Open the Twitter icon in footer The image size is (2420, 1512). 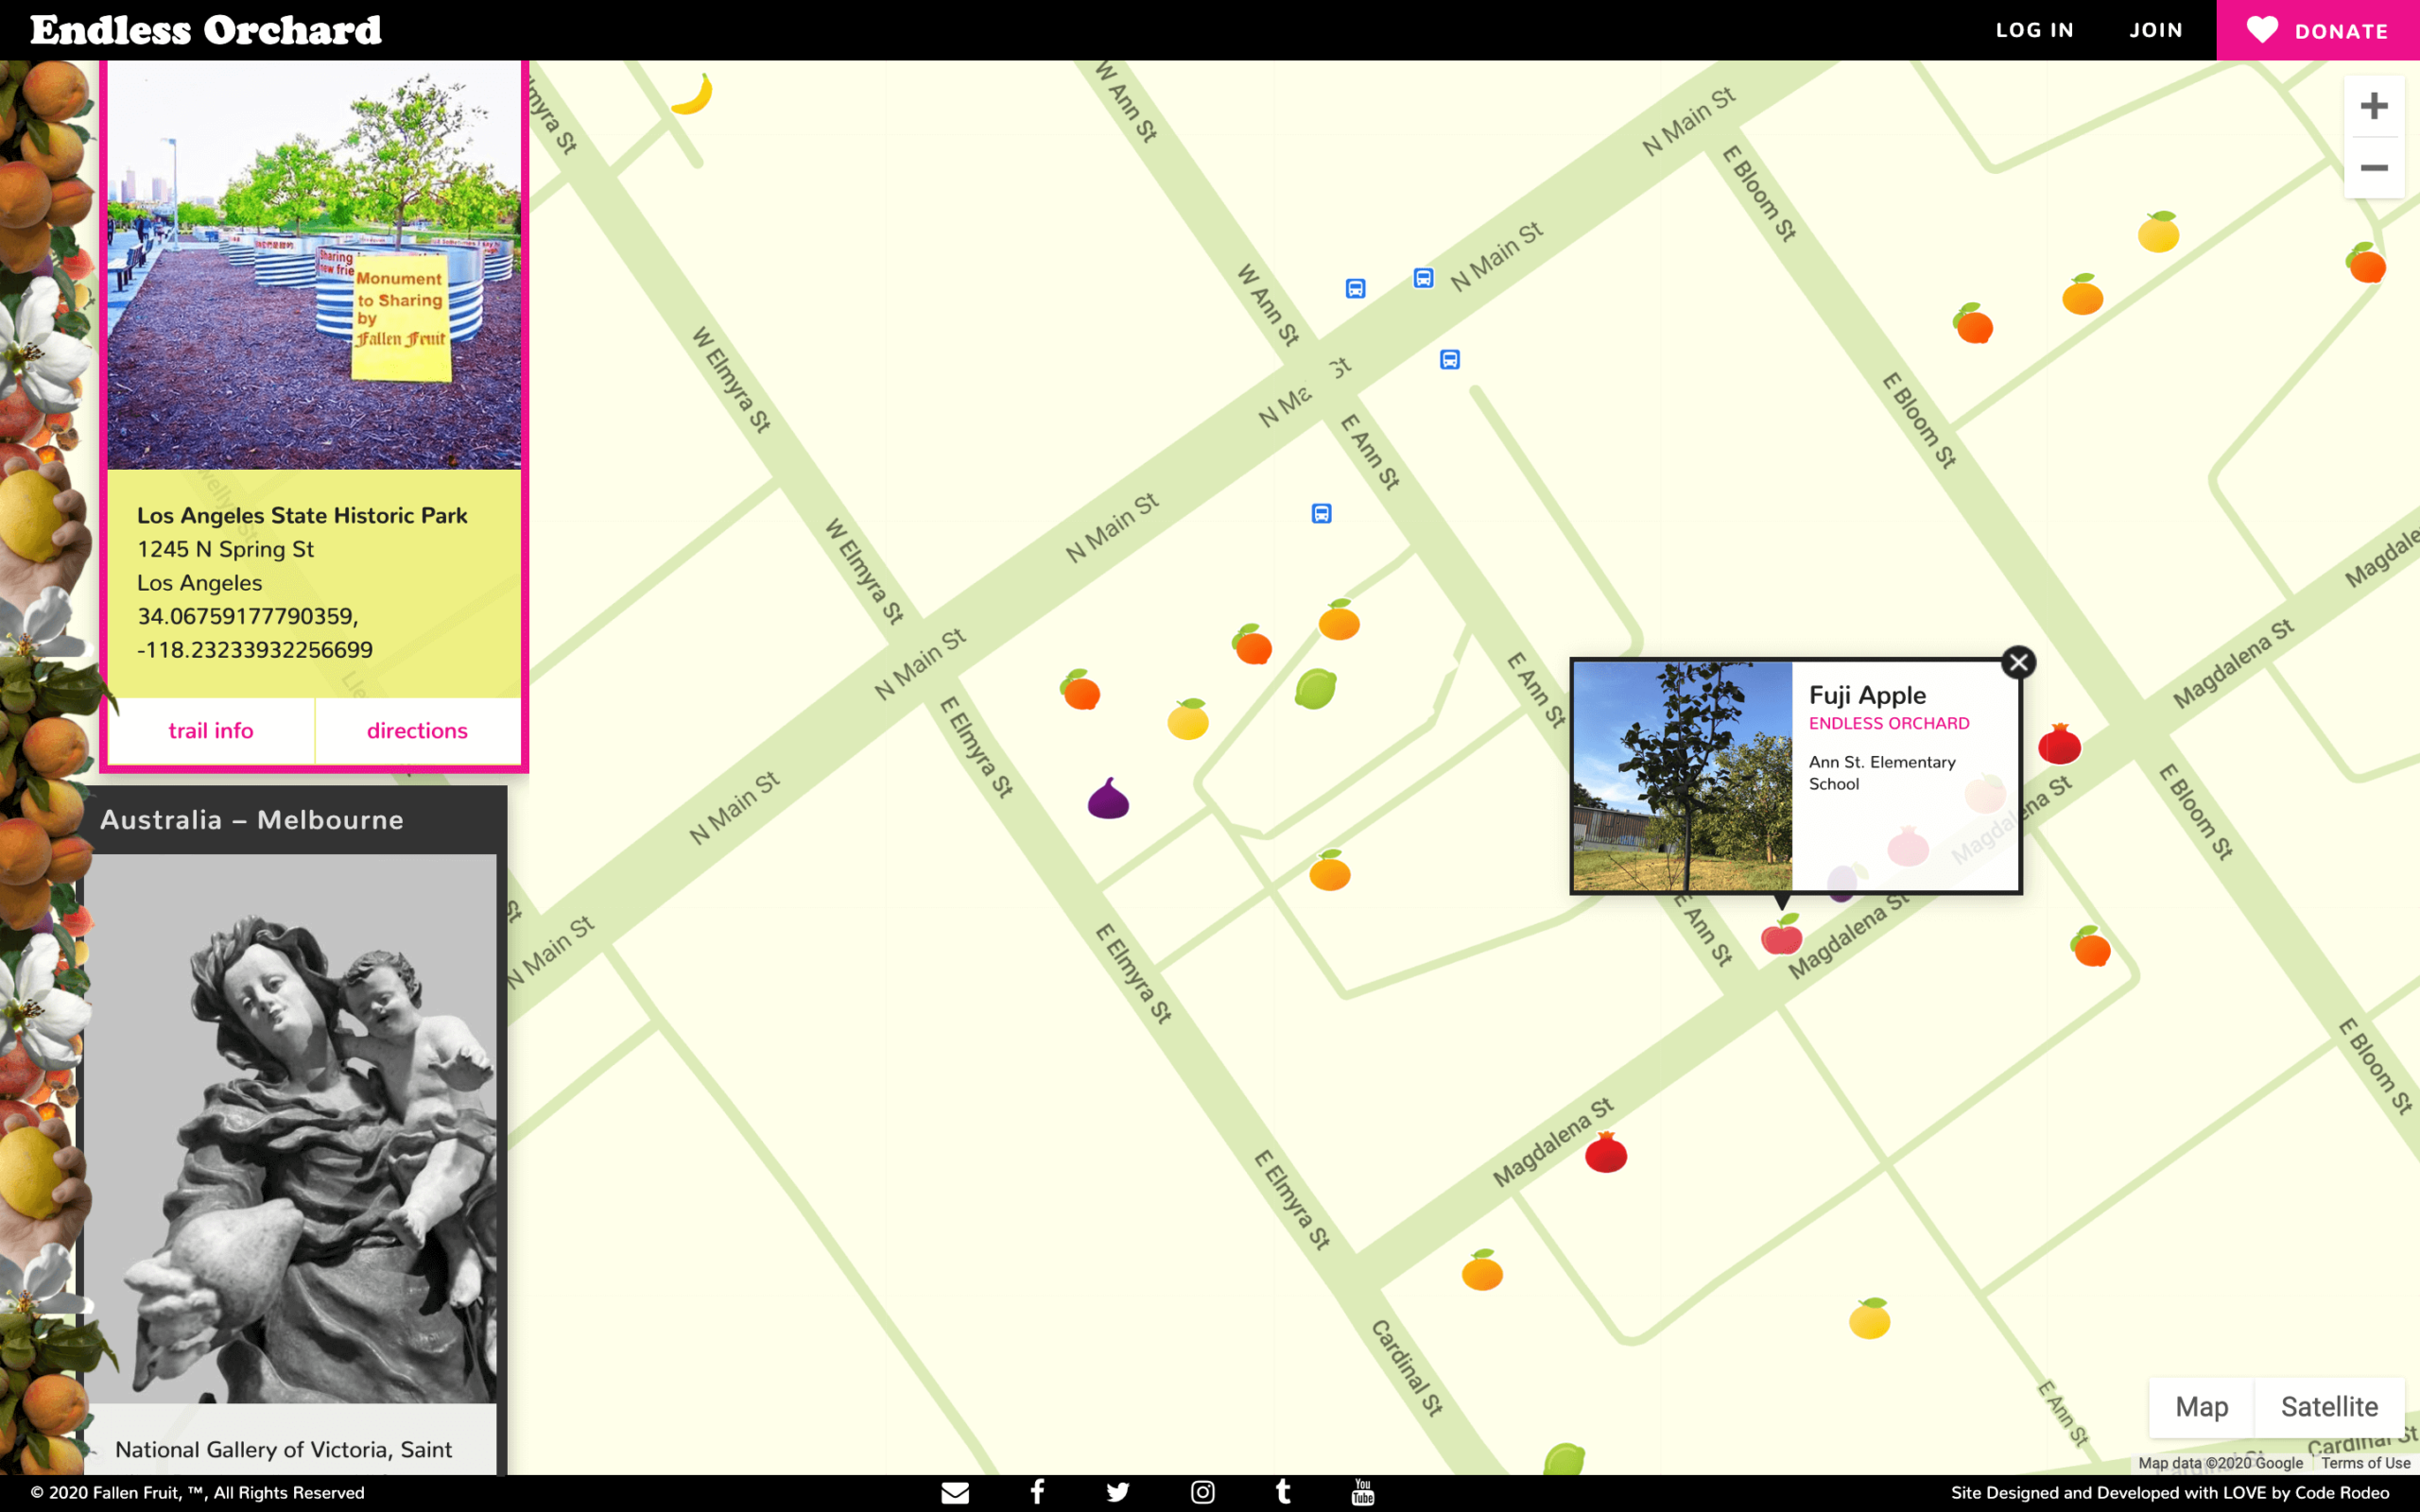1118,1492
